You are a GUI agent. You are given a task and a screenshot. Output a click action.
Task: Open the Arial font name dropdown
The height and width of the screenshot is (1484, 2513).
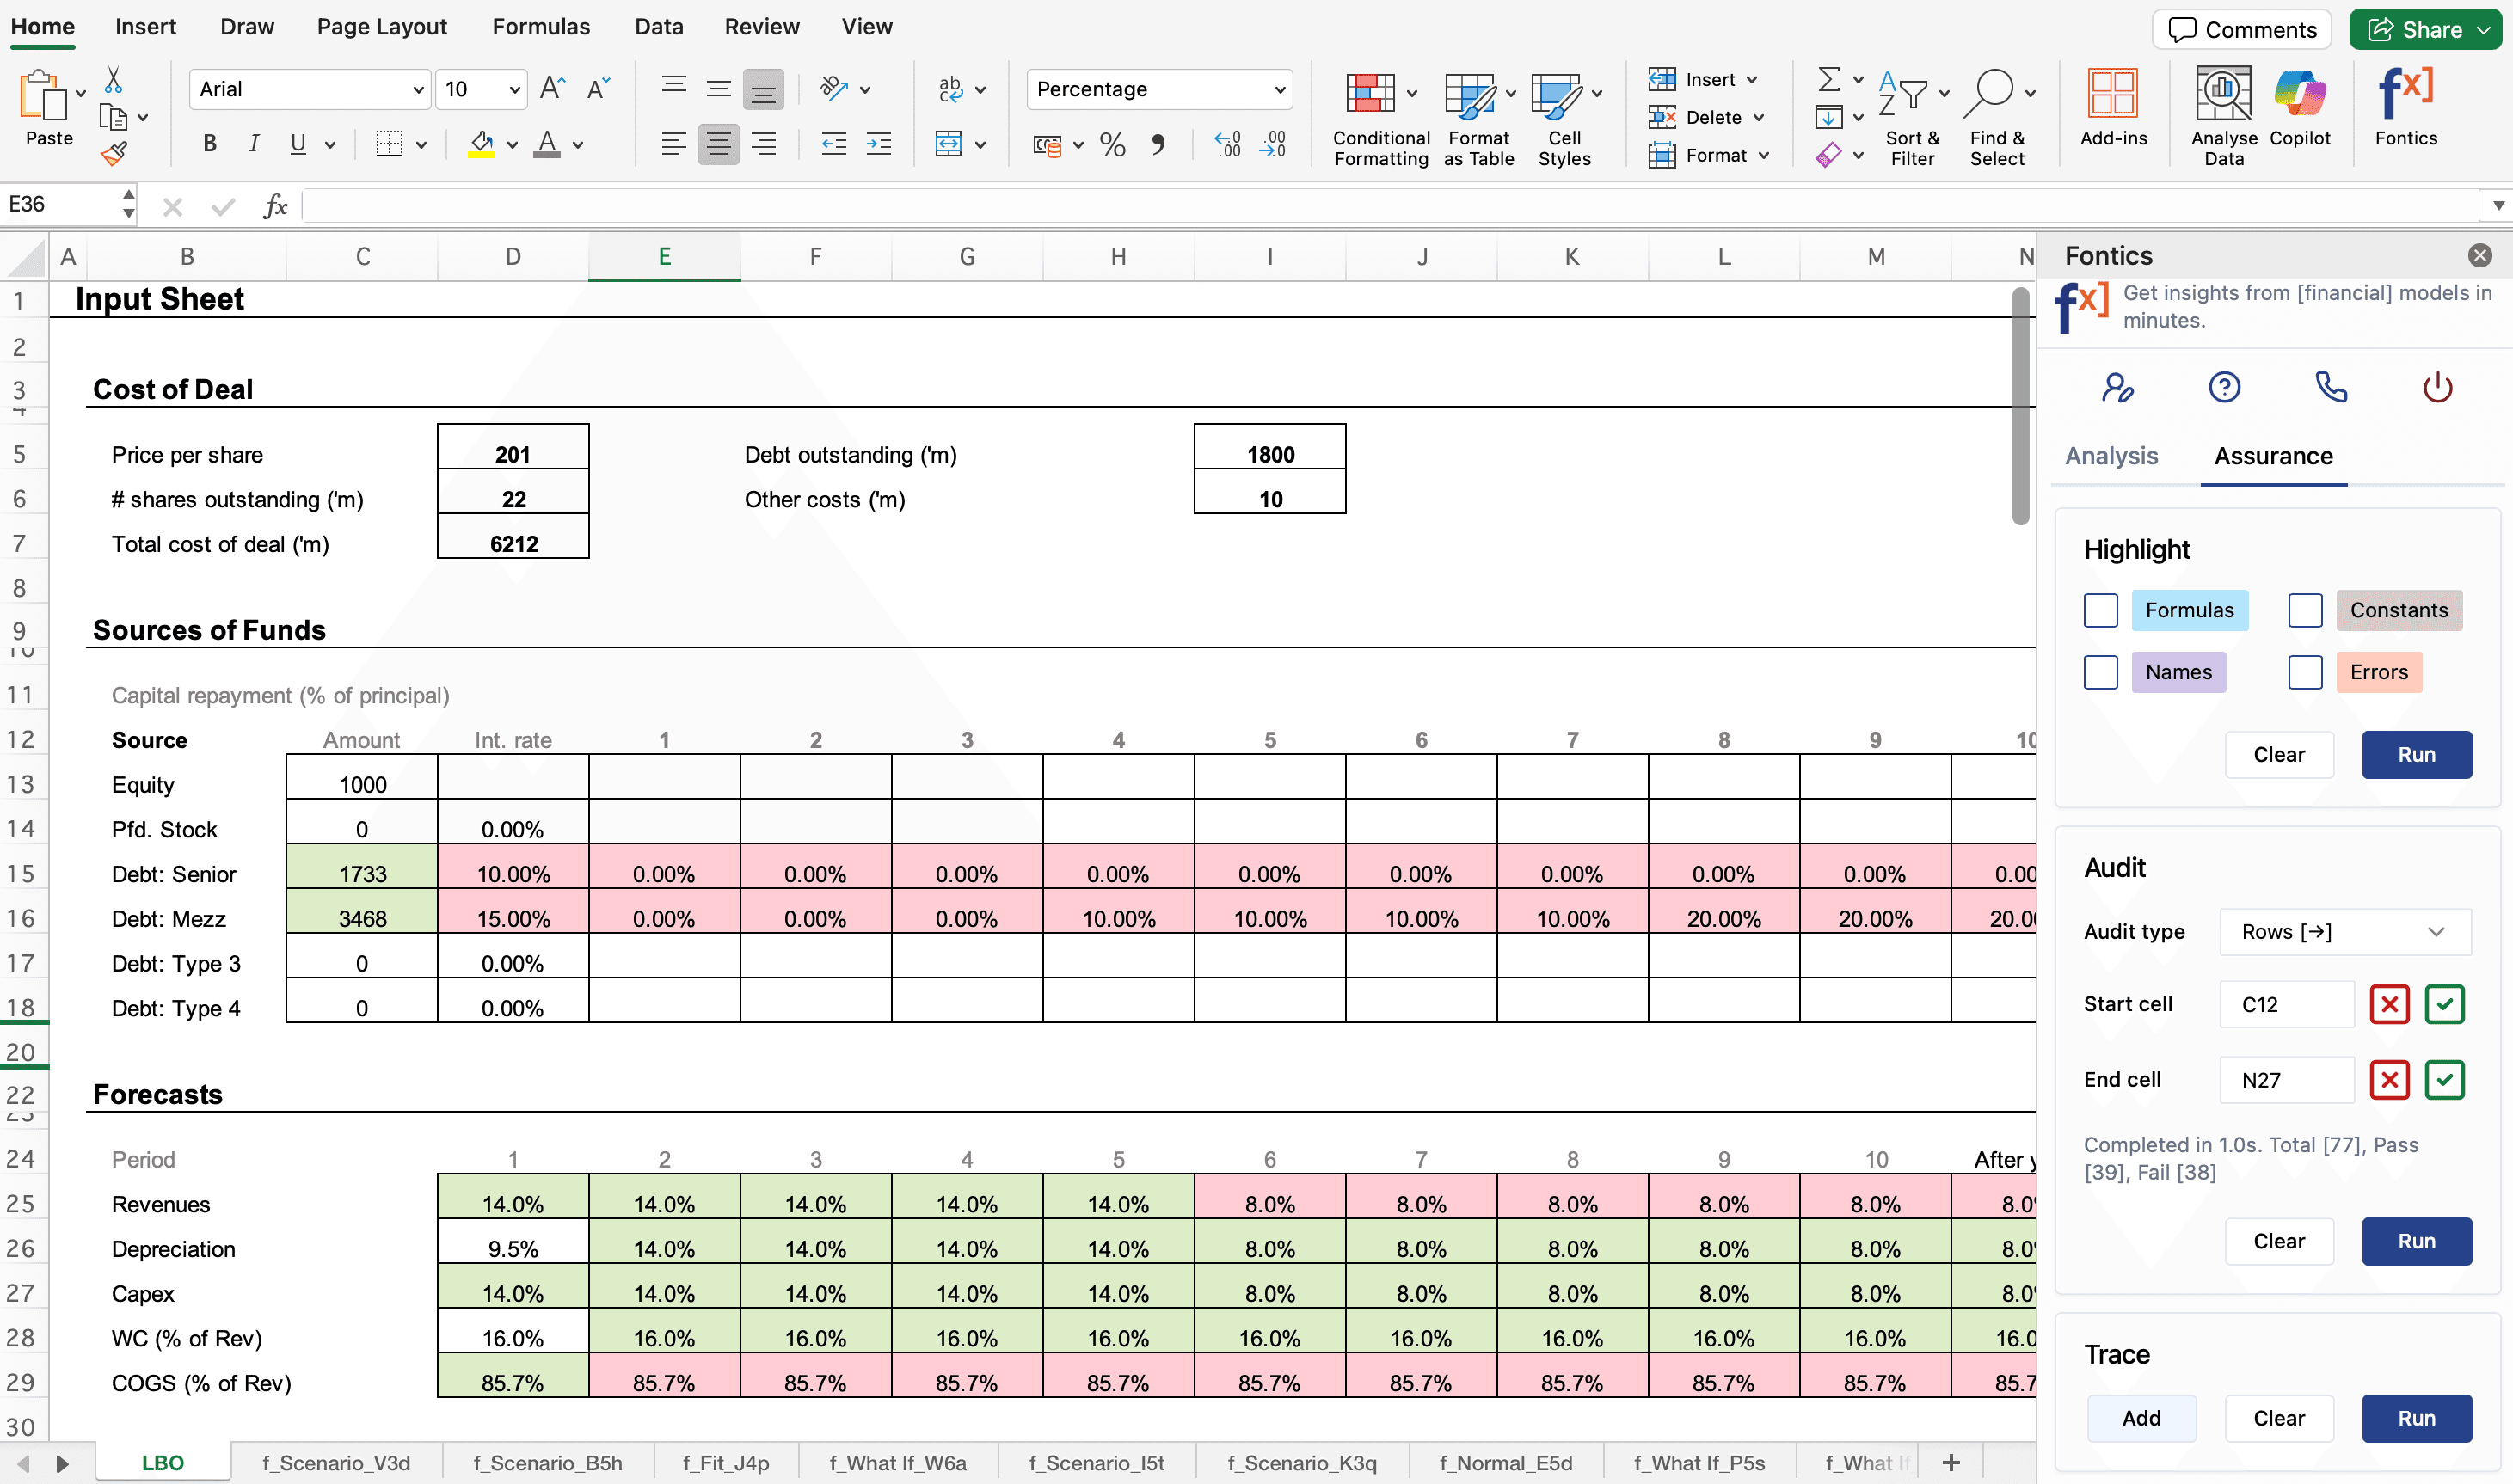pos(310,89)
